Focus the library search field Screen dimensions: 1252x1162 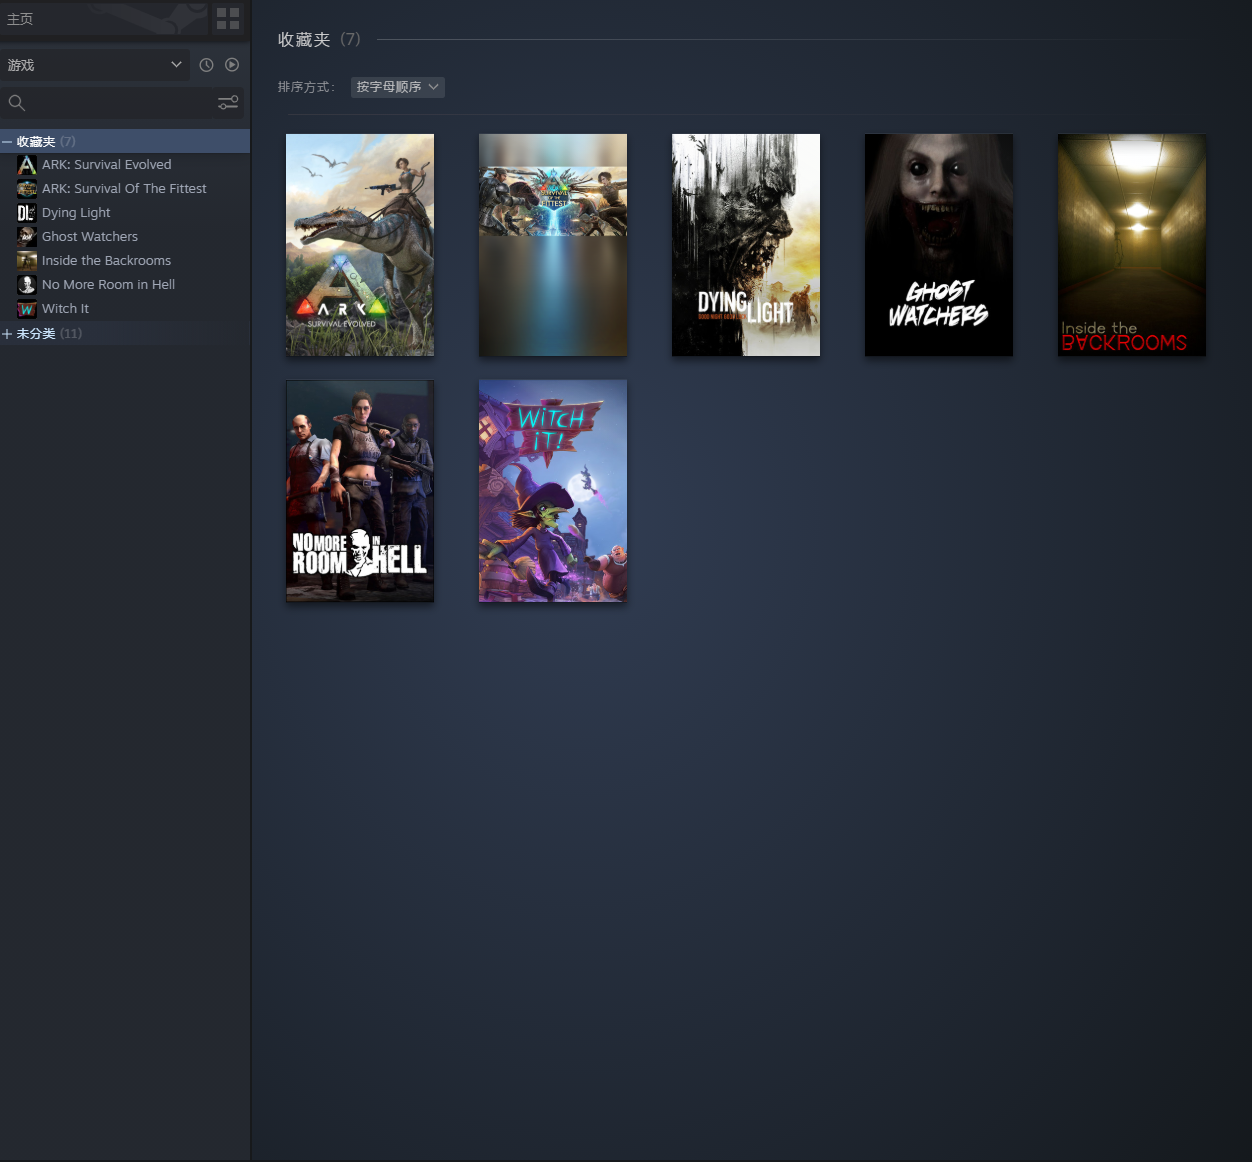click(122, 102)
